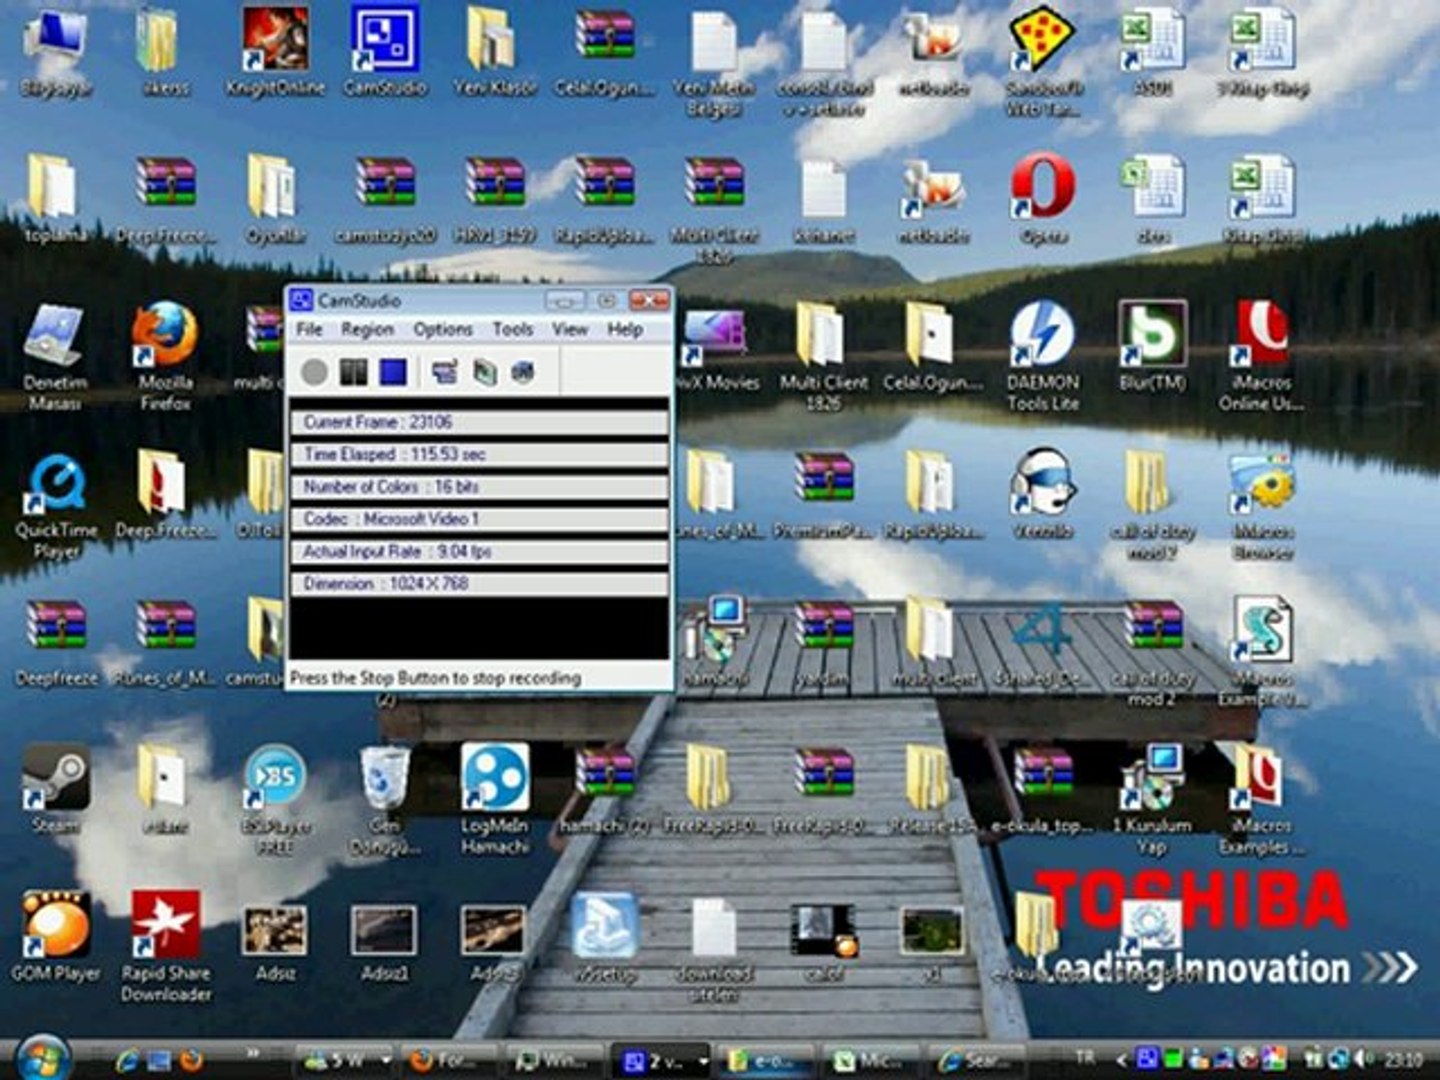Stop recording with the blue square button
This screenshot has height=1080, width=1440.
pyautogui.click(x=393, y=373)
